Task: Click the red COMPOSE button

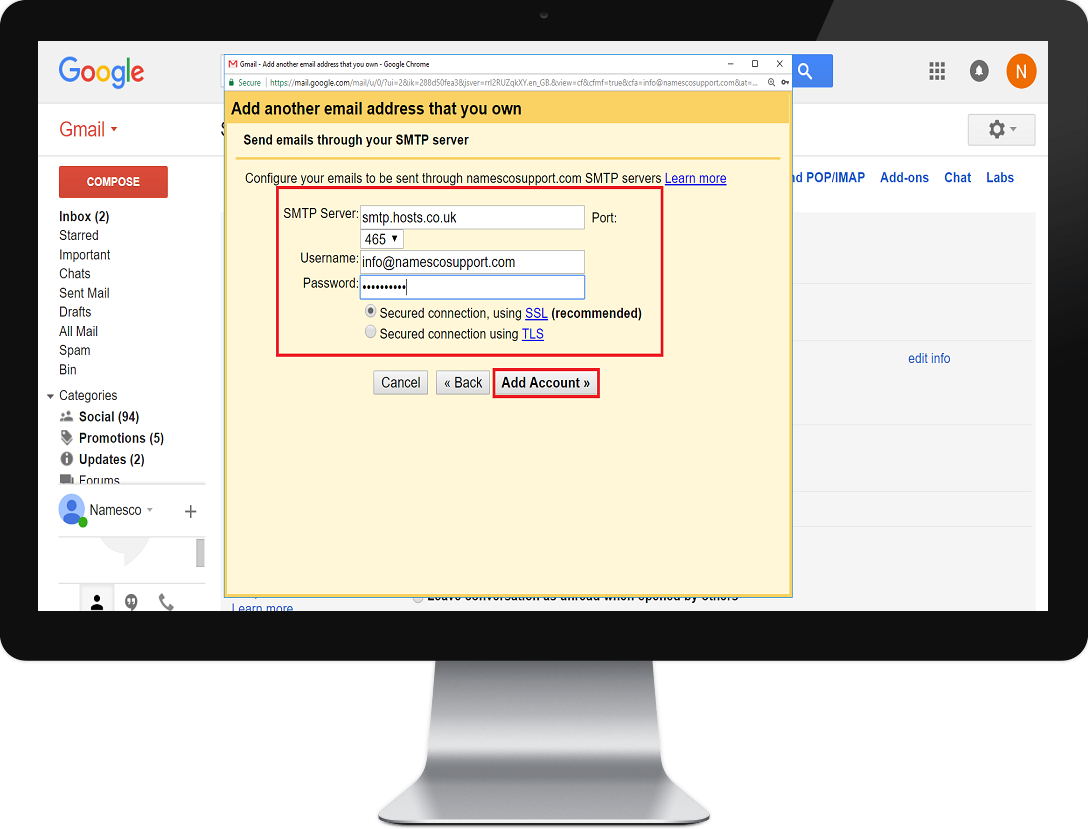Action: click(113, 182)
